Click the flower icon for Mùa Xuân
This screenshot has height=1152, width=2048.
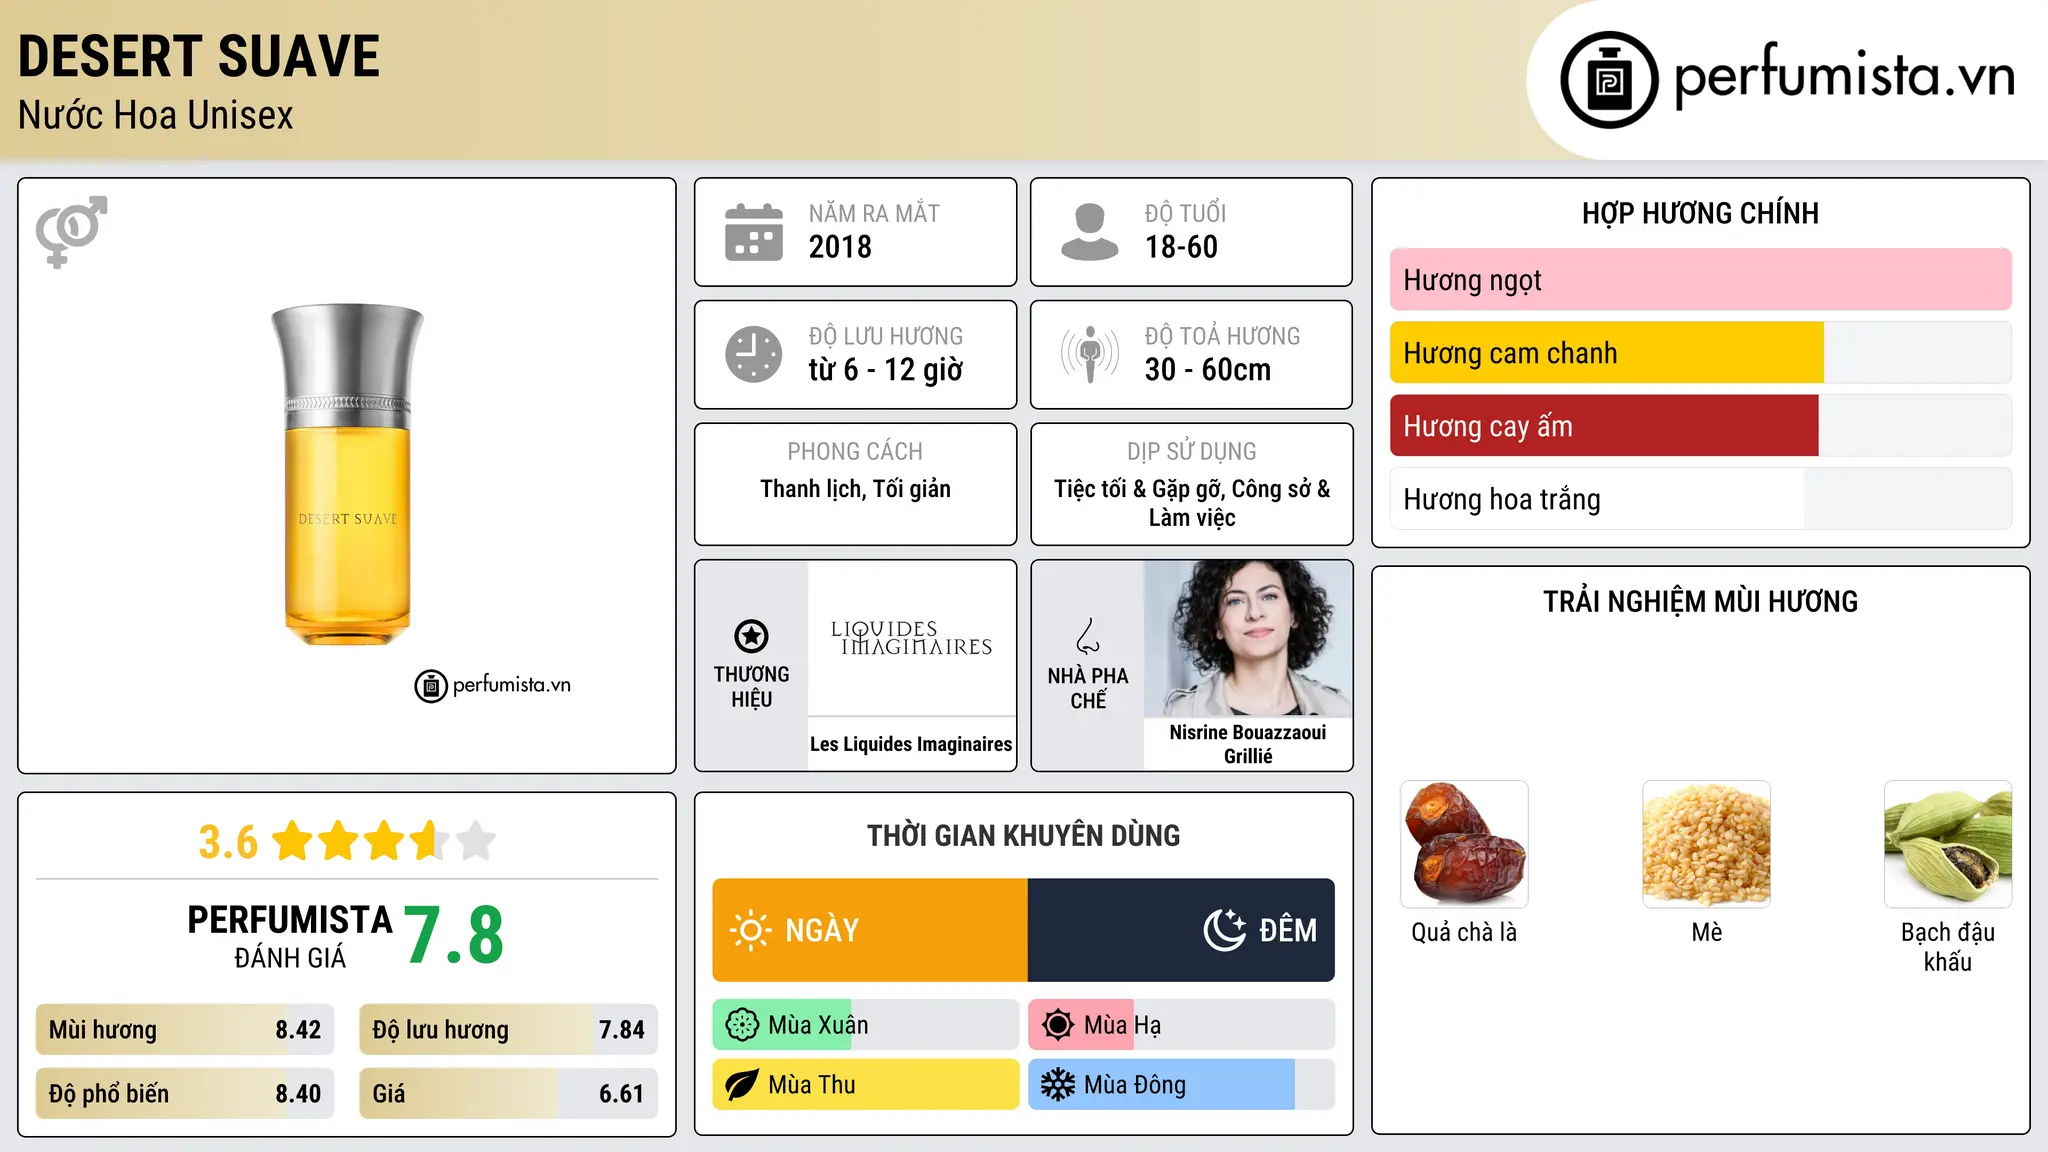click(742, 1025)
